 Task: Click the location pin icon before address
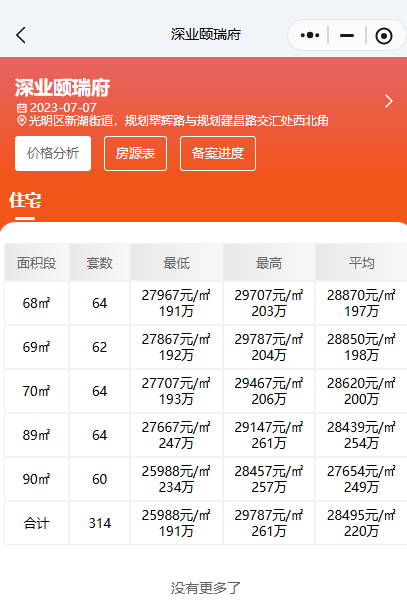pyautogui.click(x=21, y=121)
